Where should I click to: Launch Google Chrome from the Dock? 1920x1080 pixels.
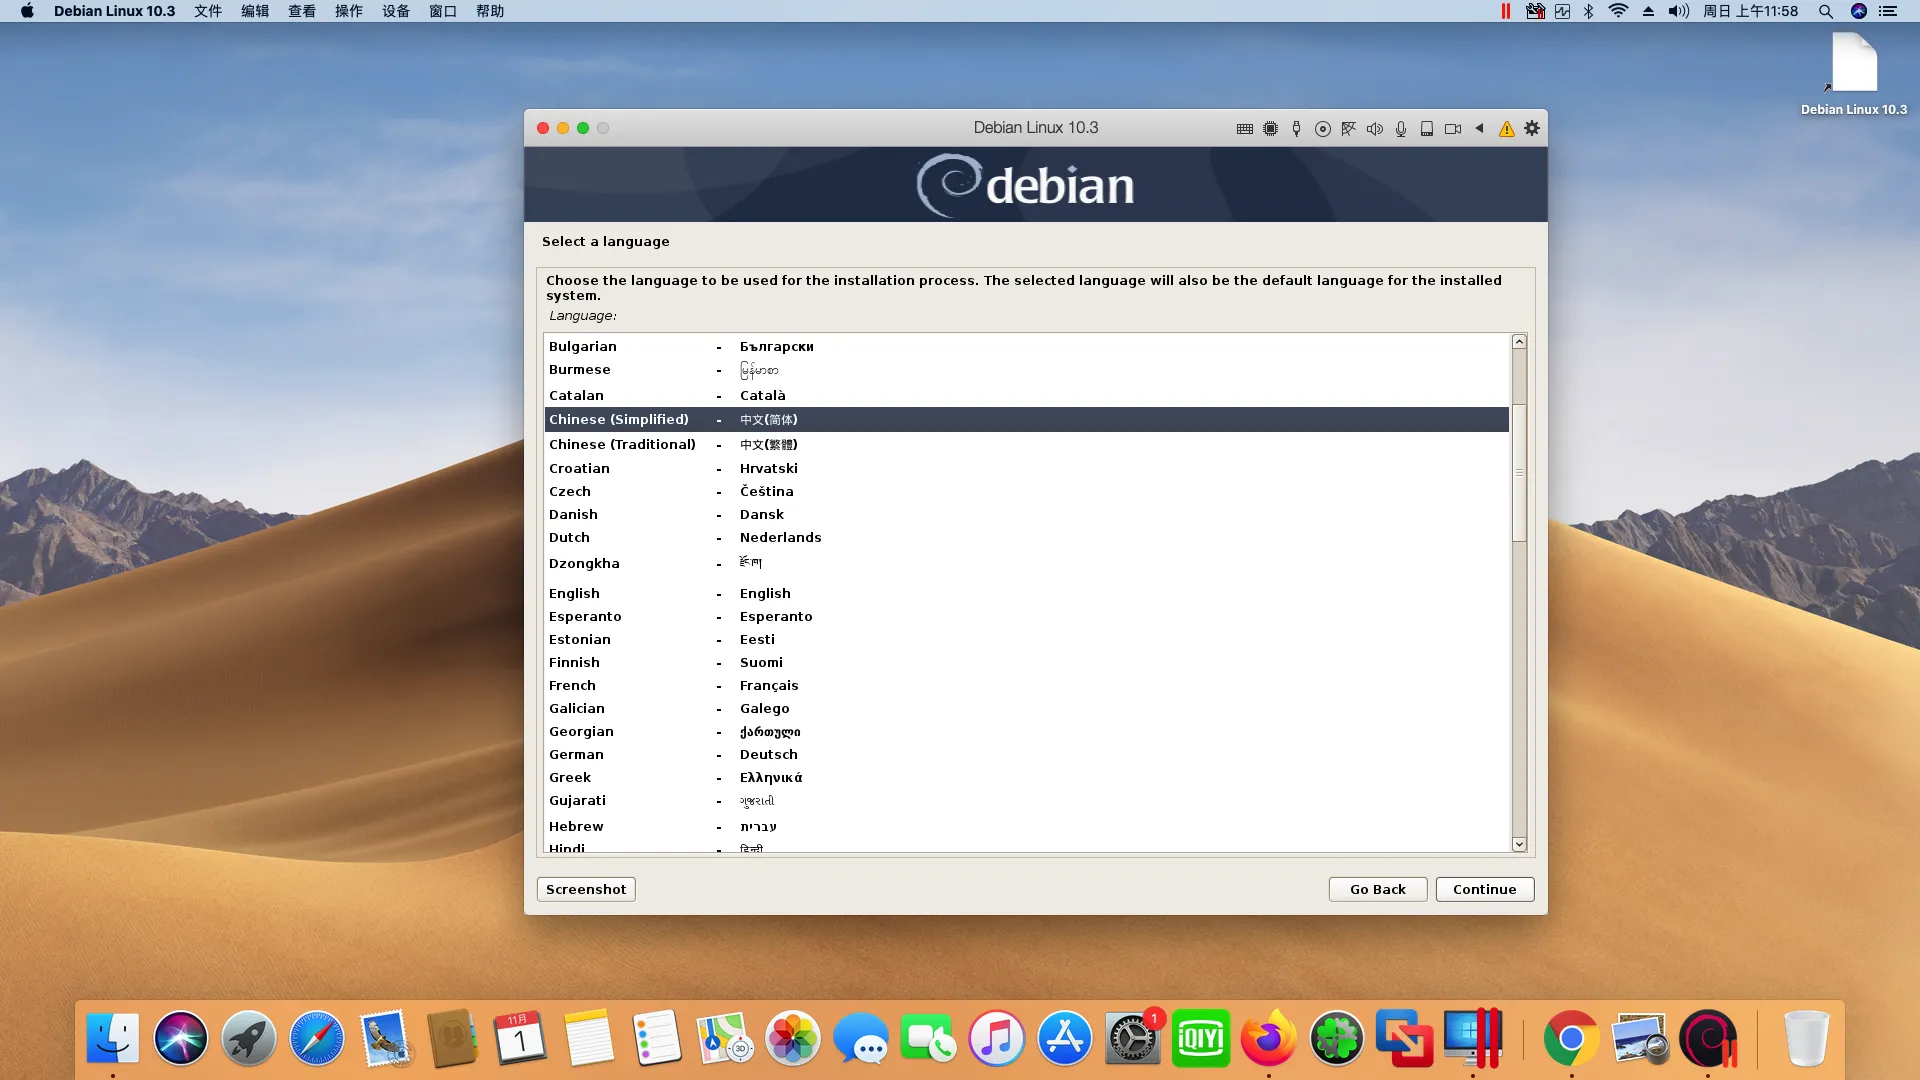point(1571,1039)
